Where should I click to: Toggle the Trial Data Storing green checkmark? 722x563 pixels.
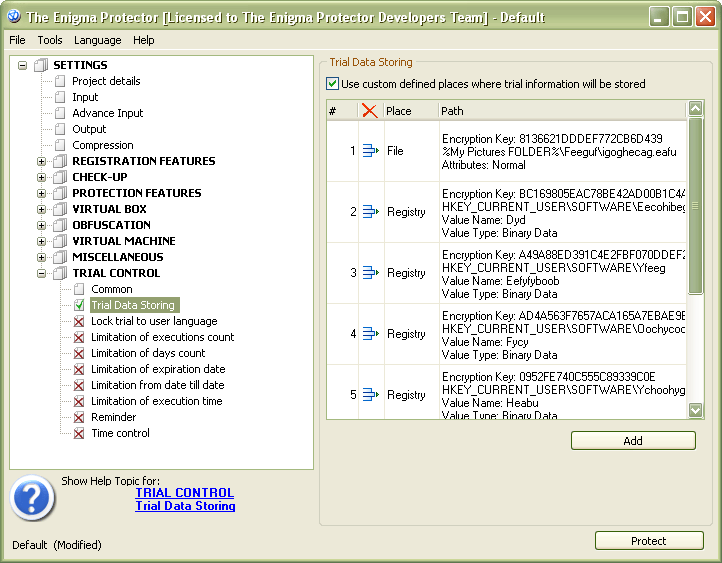(x=79, y=305)
